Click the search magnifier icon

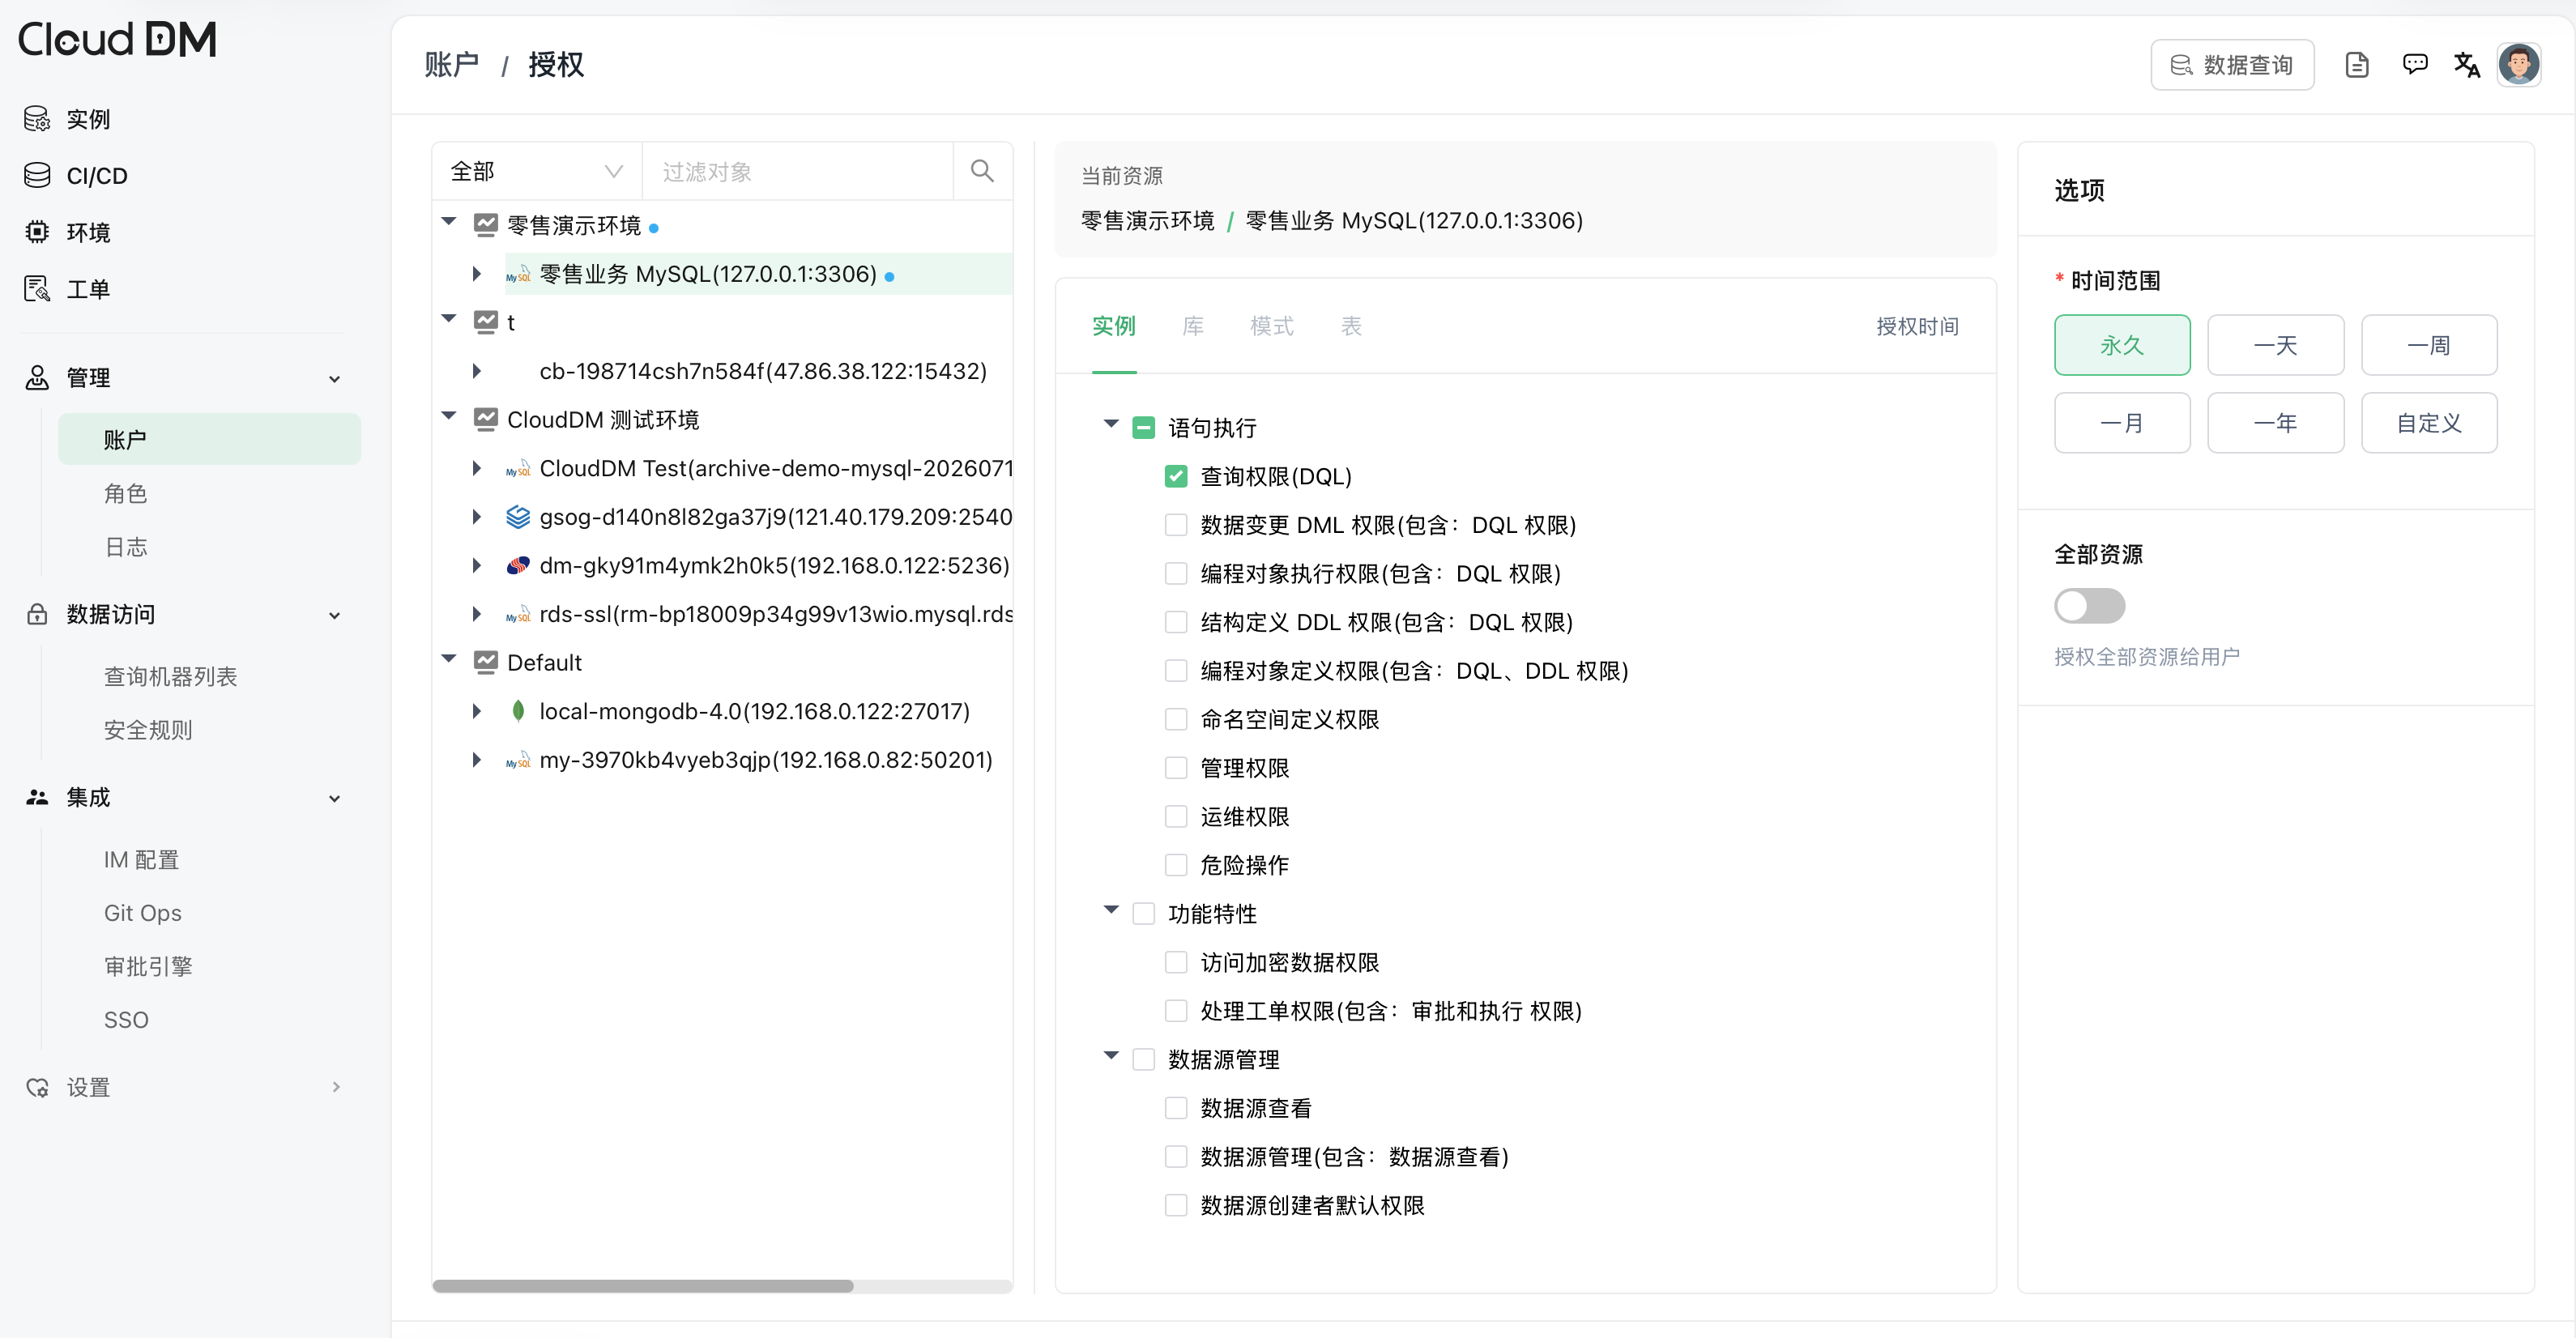(982, 171)
